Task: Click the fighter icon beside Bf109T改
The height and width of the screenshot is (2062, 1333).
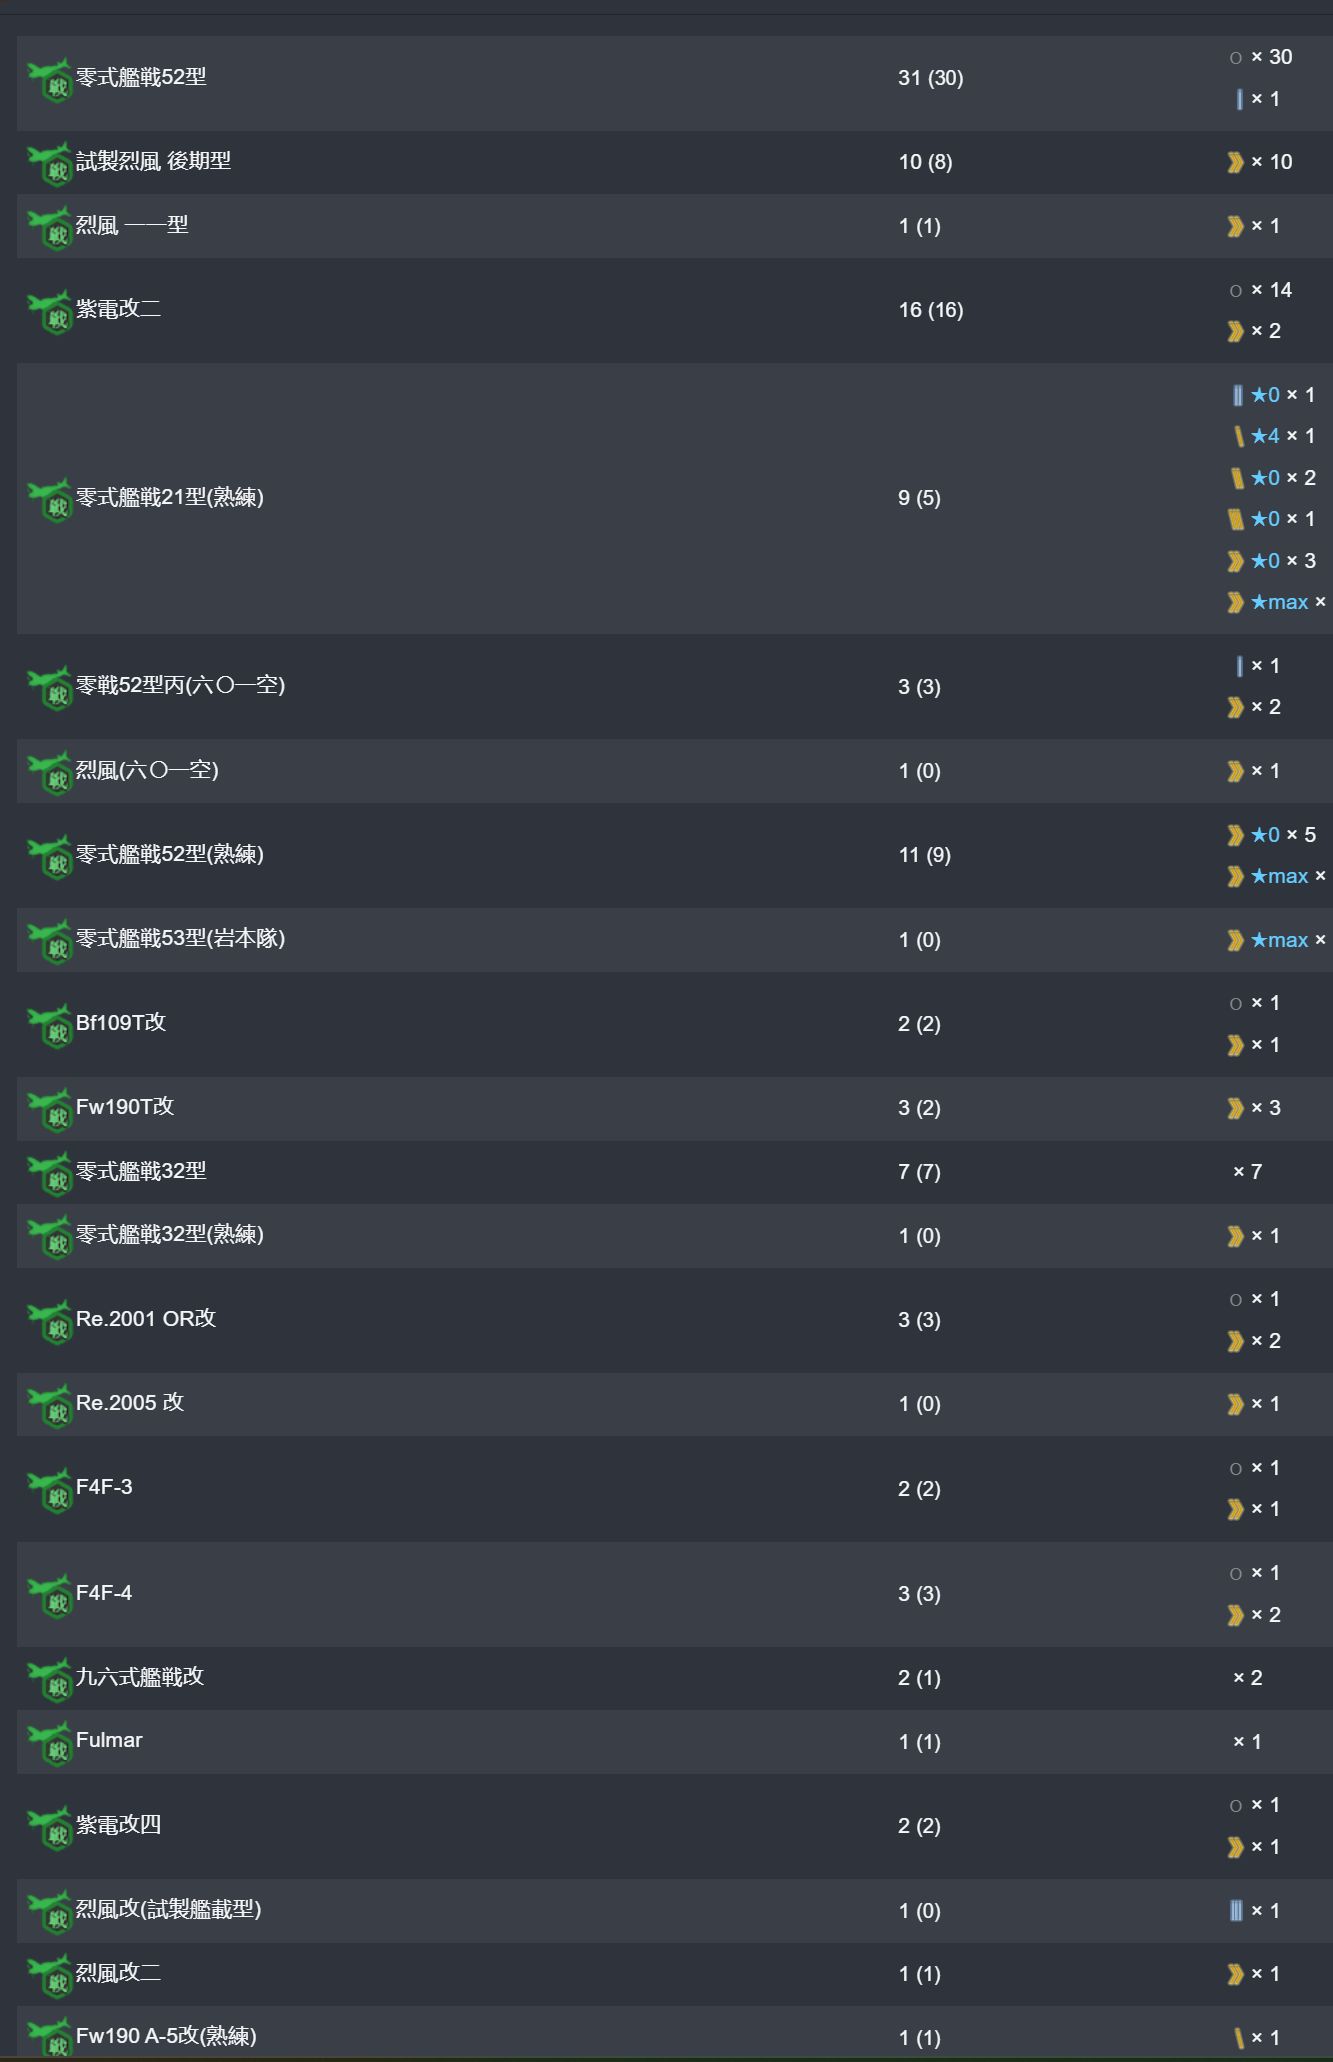Action: (x=50, y=1026)
